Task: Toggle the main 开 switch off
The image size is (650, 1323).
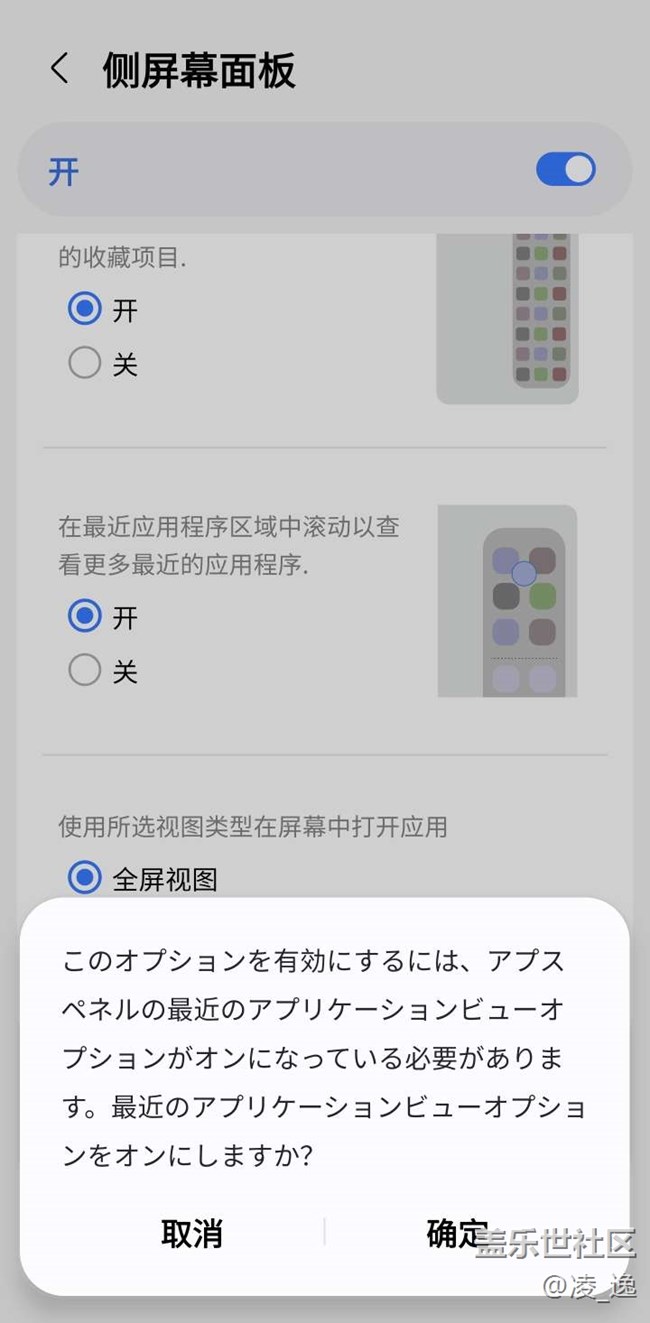Action: click(x=565, y=169)
